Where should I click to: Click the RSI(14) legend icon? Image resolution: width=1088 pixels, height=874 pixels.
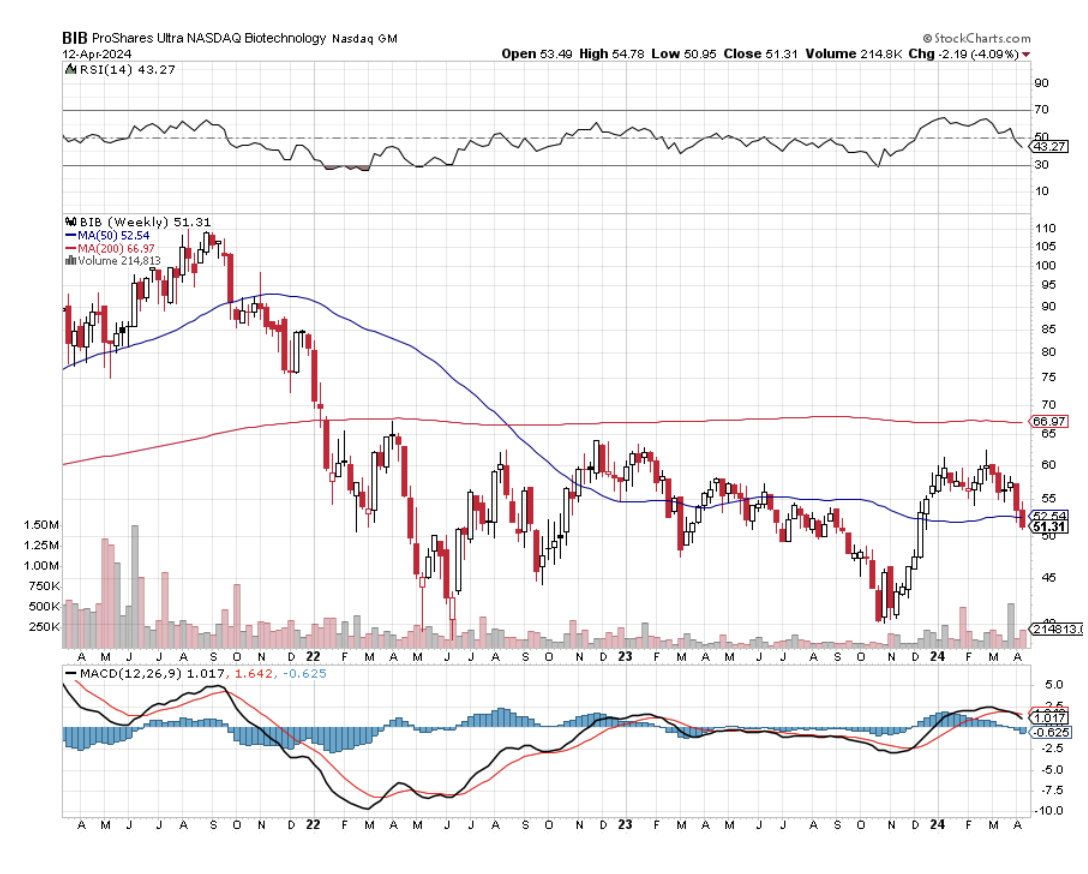click(70, 69)
